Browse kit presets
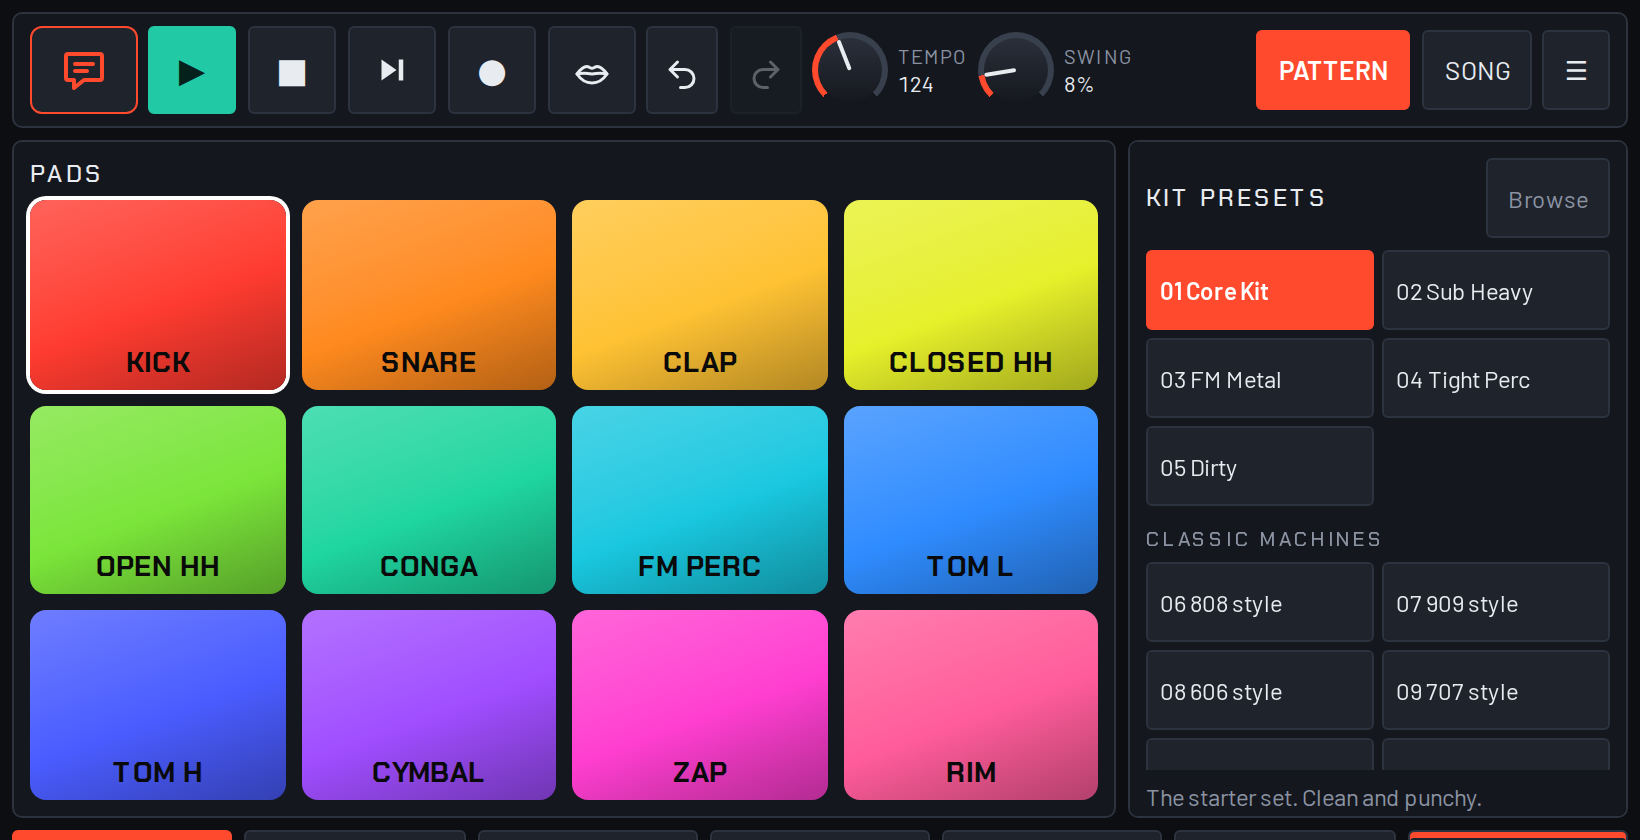Viewport: 1640px width, 840px height. (1548, 198)
